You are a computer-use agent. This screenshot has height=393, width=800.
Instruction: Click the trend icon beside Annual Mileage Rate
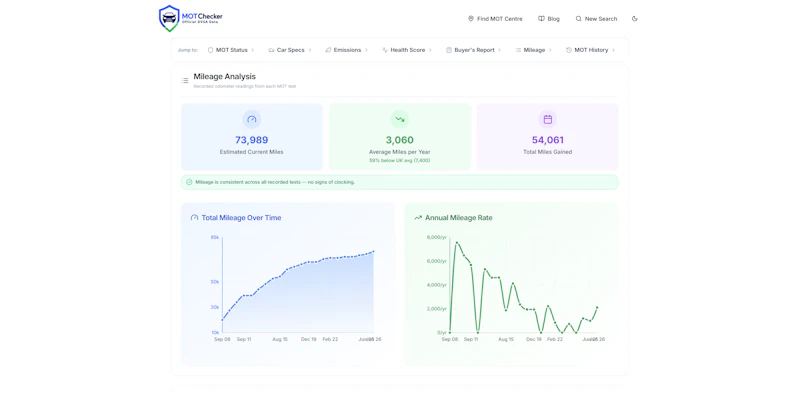point(418,217)
